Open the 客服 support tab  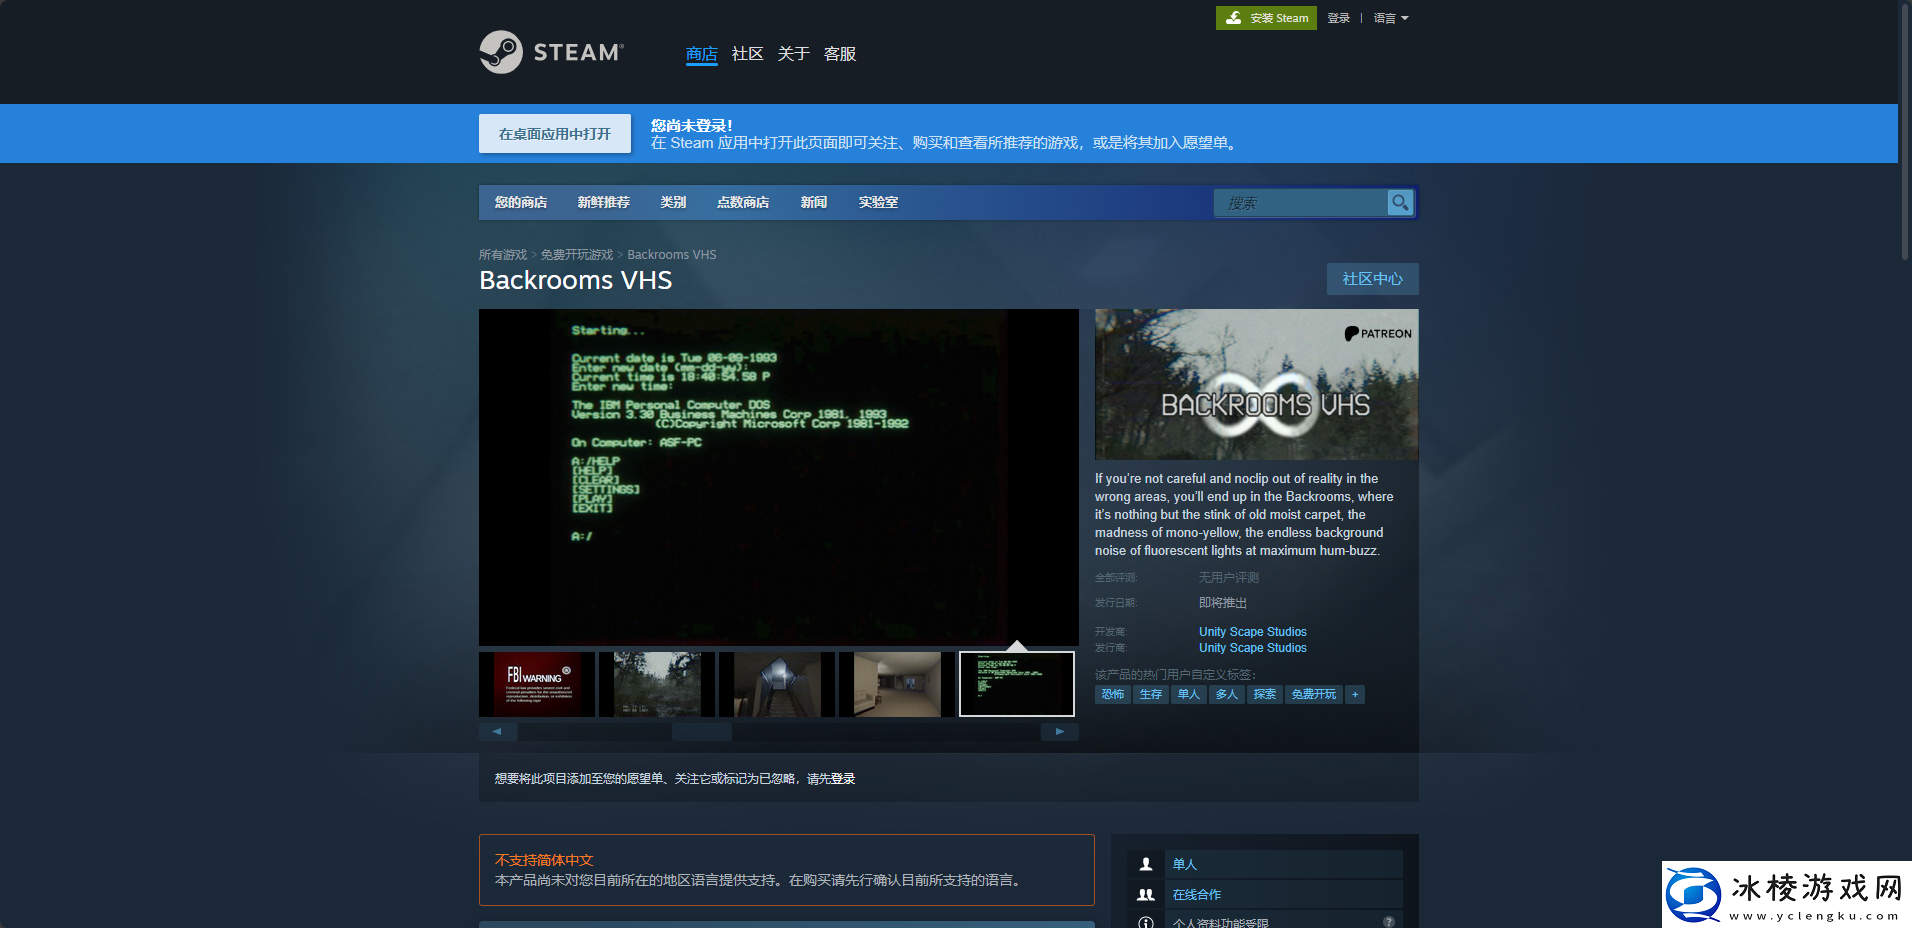click(839, 54)
